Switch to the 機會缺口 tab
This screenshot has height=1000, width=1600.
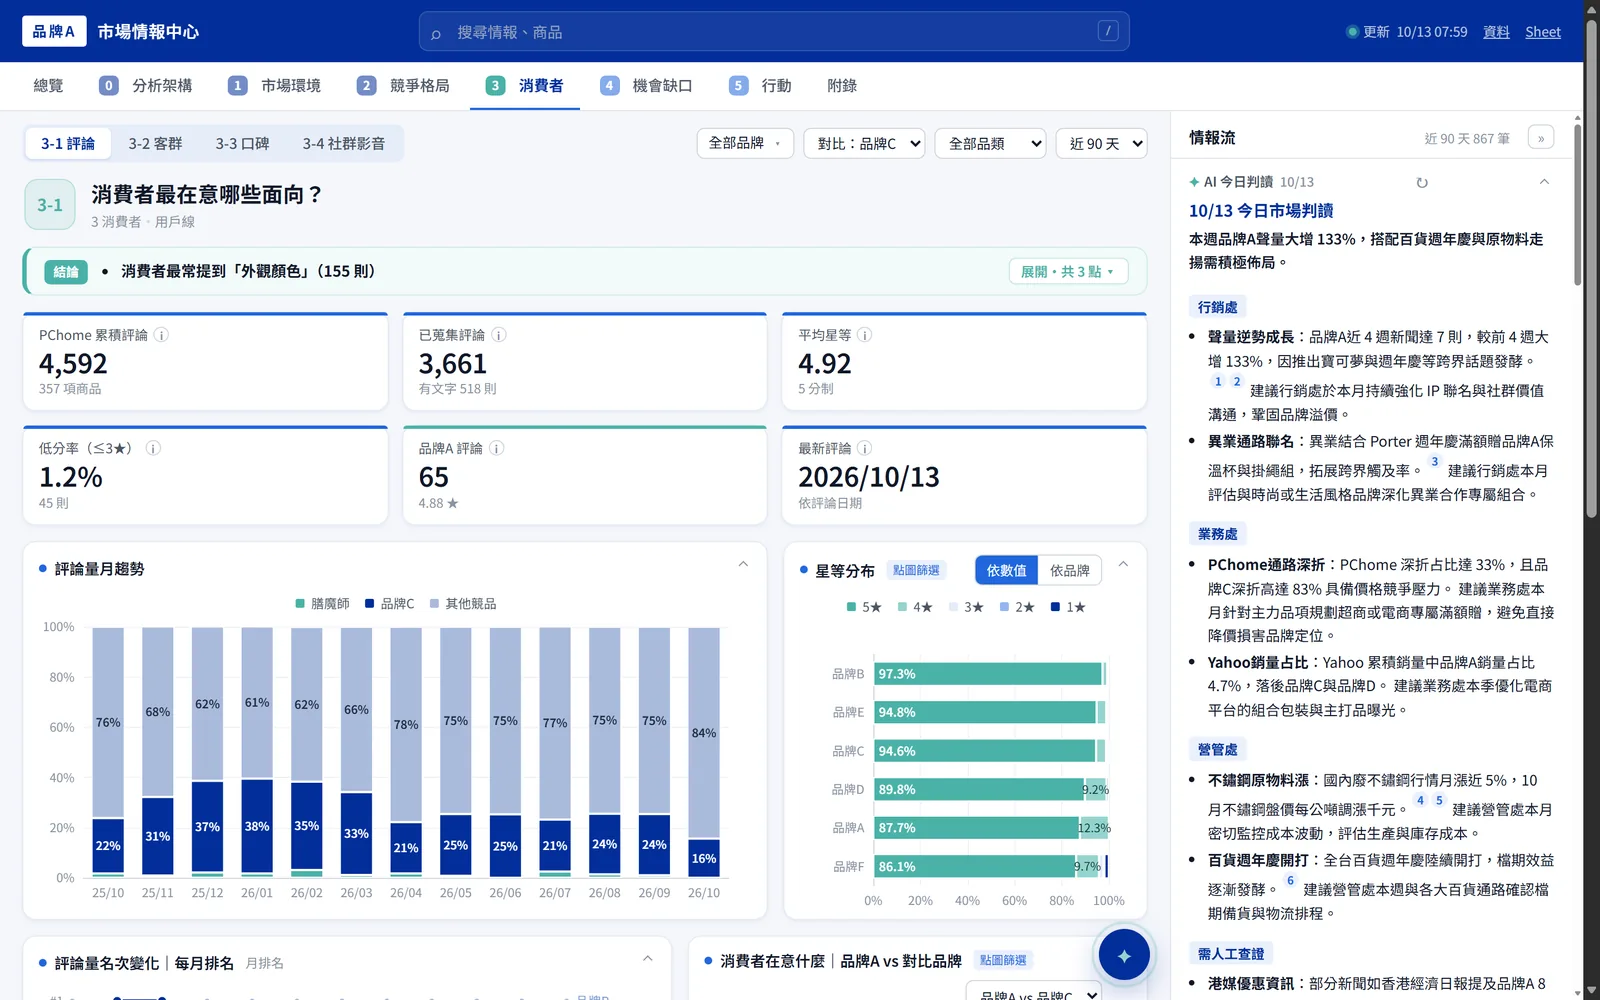tap(647, 86)
